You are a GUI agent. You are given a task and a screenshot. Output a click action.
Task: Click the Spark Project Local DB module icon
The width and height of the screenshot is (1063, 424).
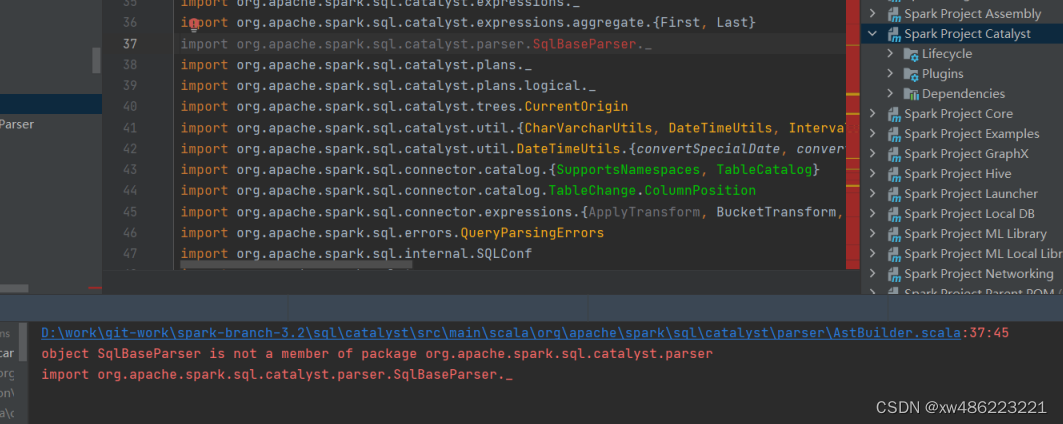coord(893,214)
